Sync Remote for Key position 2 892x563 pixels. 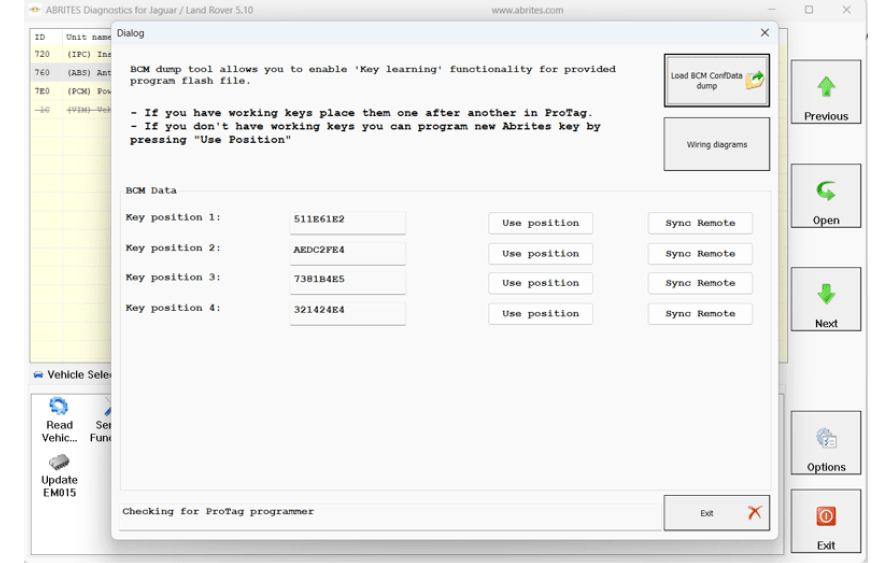[x=700, y=254]
